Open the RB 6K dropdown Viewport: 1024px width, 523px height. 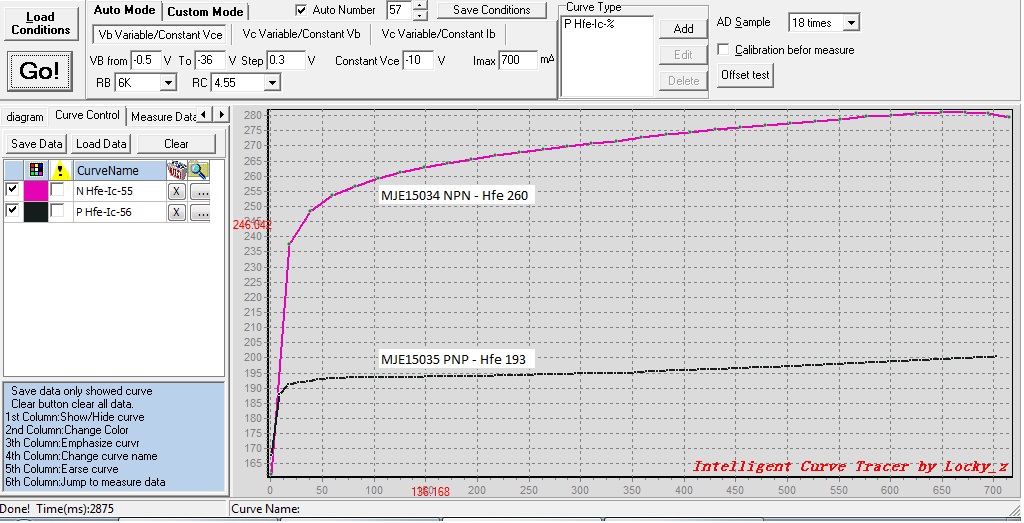coord(168,83)
